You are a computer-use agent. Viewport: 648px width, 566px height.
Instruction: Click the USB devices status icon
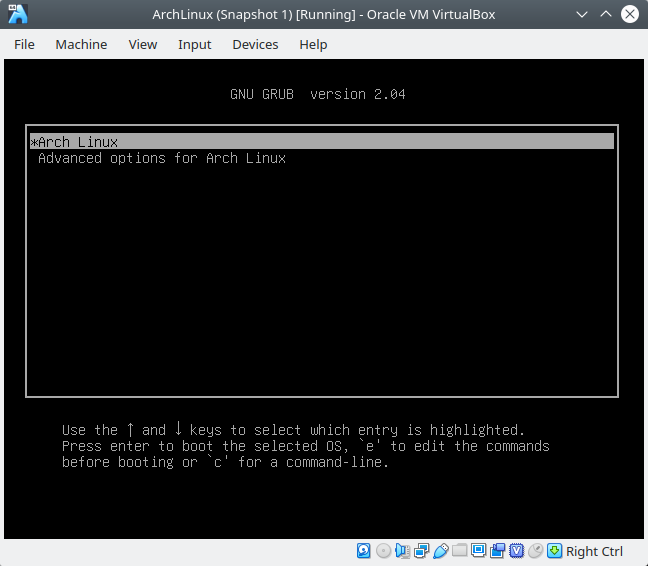[441, 551]
